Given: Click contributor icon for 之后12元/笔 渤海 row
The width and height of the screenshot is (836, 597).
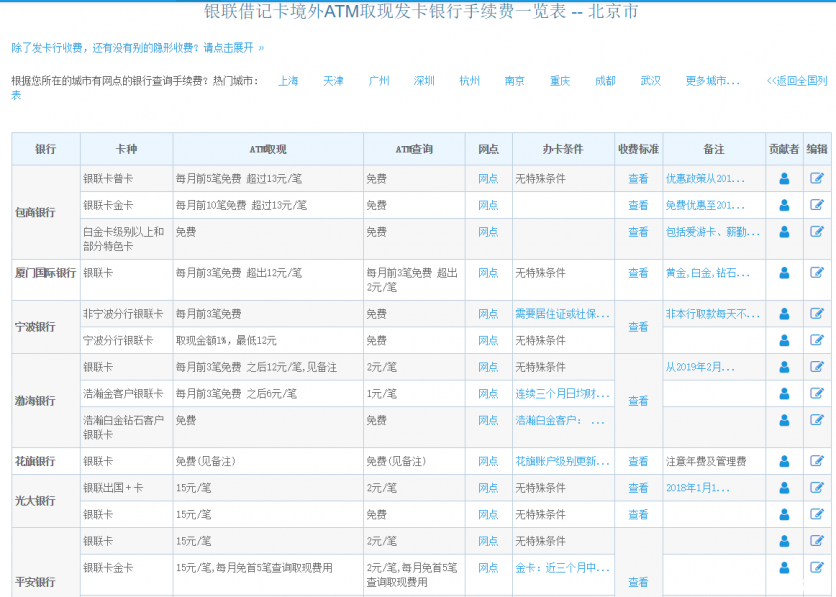Looking at the screenshot, I should (784, 367).
